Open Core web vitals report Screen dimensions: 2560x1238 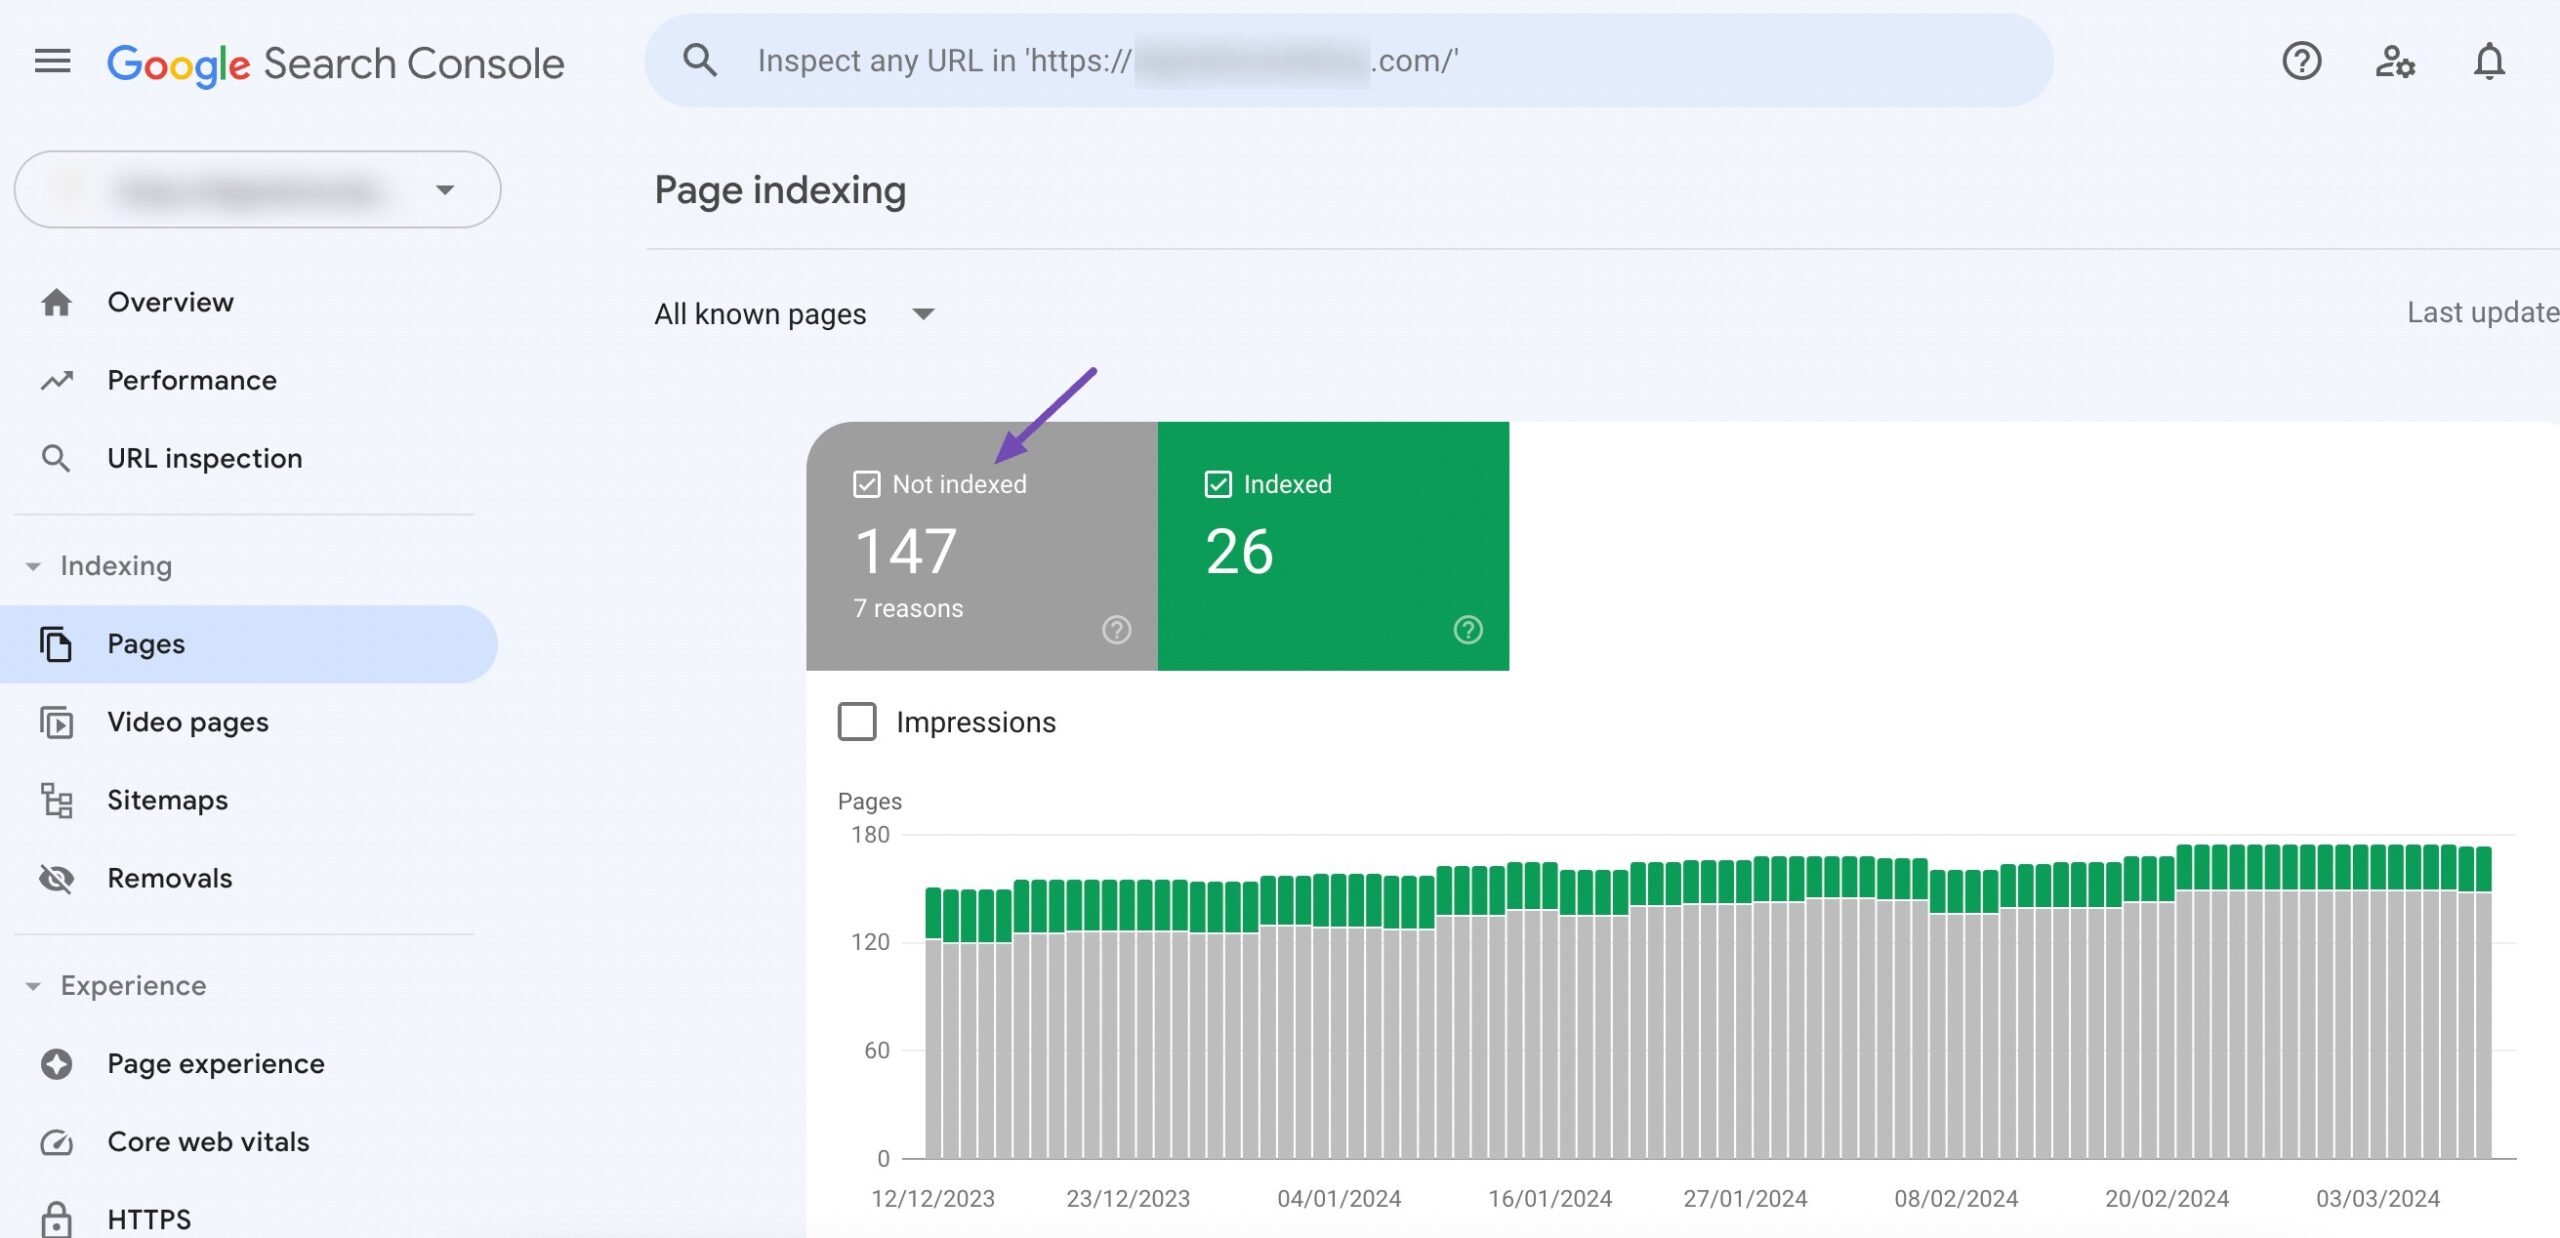248,1142
